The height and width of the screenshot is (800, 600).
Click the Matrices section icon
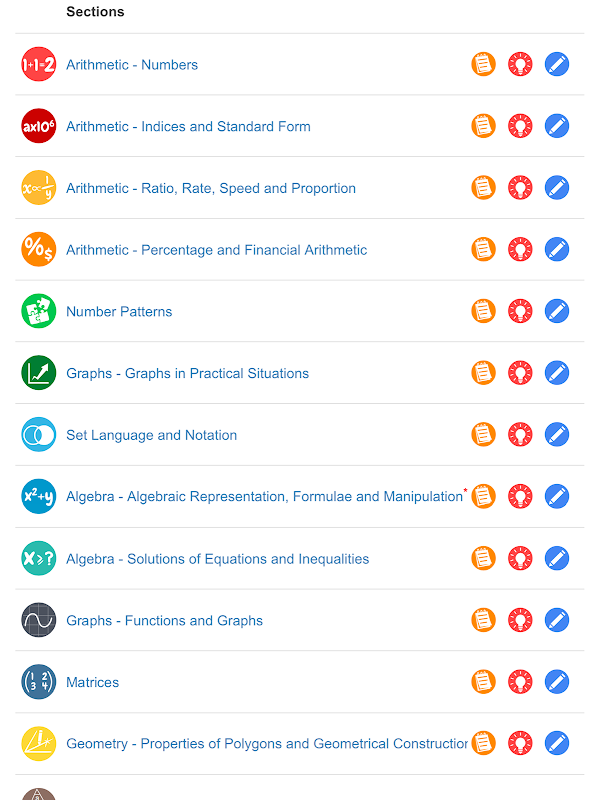[39, 682]
